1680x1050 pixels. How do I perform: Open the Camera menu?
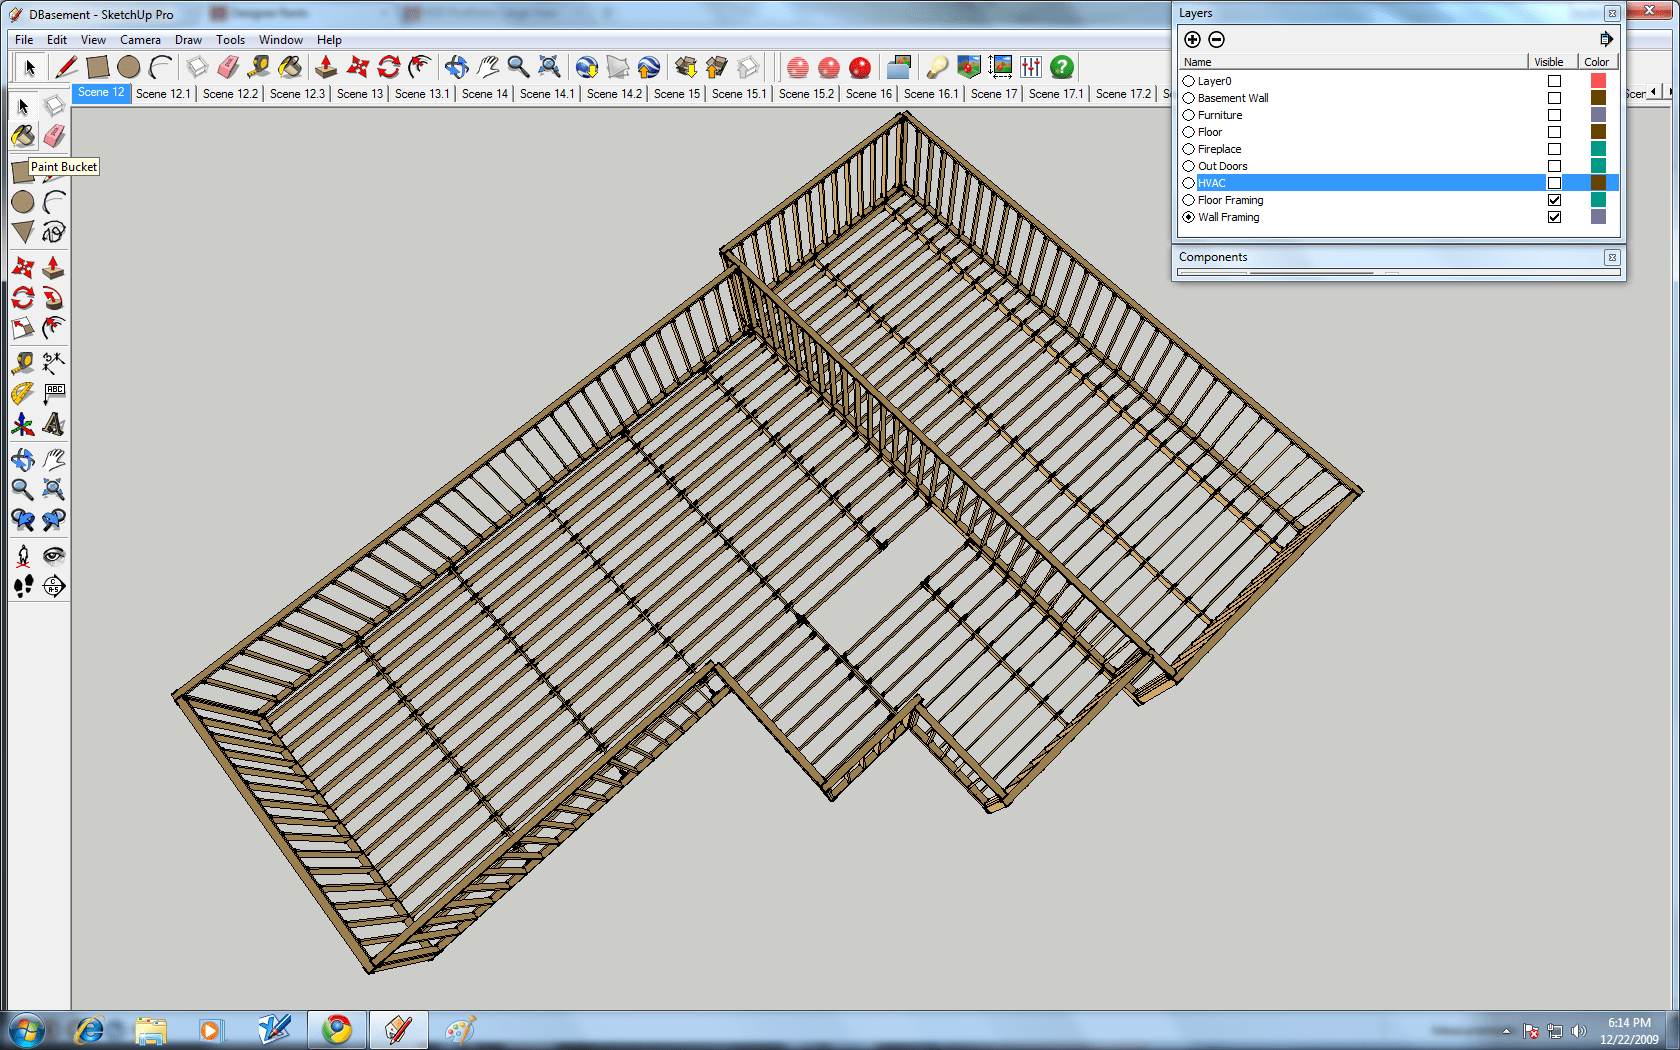point(140,40)
